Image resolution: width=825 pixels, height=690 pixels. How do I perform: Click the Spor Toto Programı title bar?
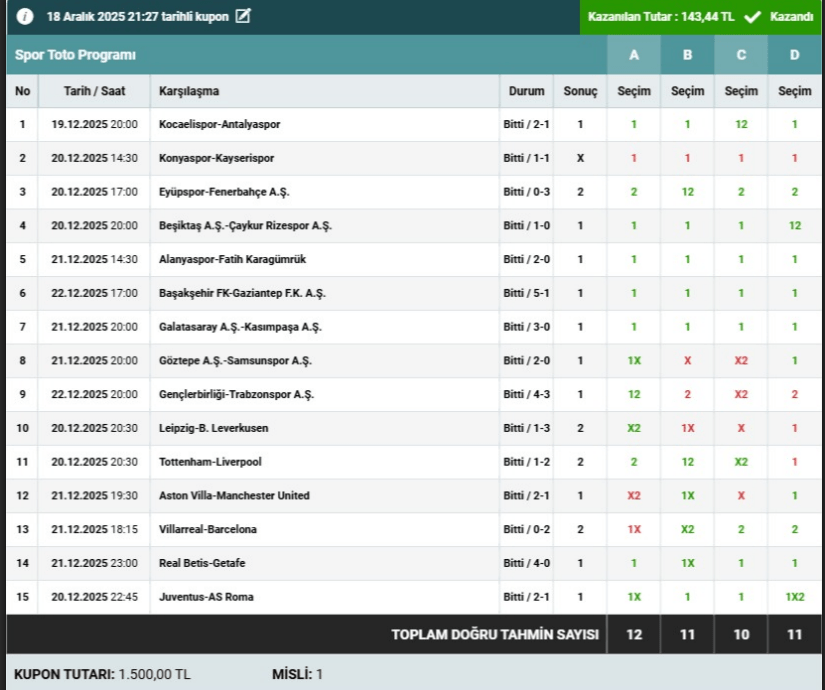[76, 55]
